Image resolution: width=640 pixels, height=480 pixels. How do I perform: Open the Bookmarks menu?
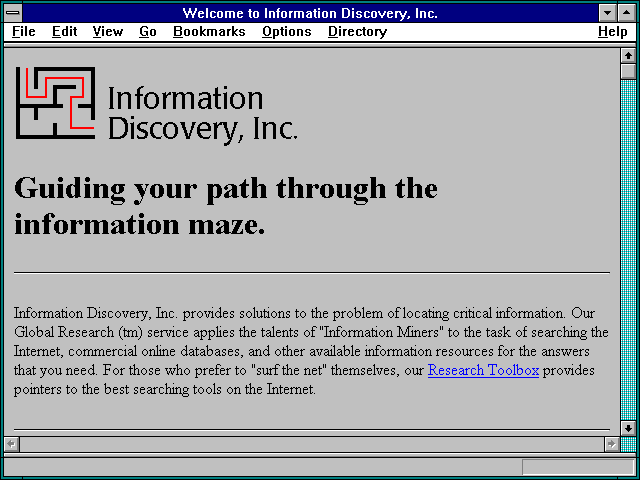coord(209,31)
